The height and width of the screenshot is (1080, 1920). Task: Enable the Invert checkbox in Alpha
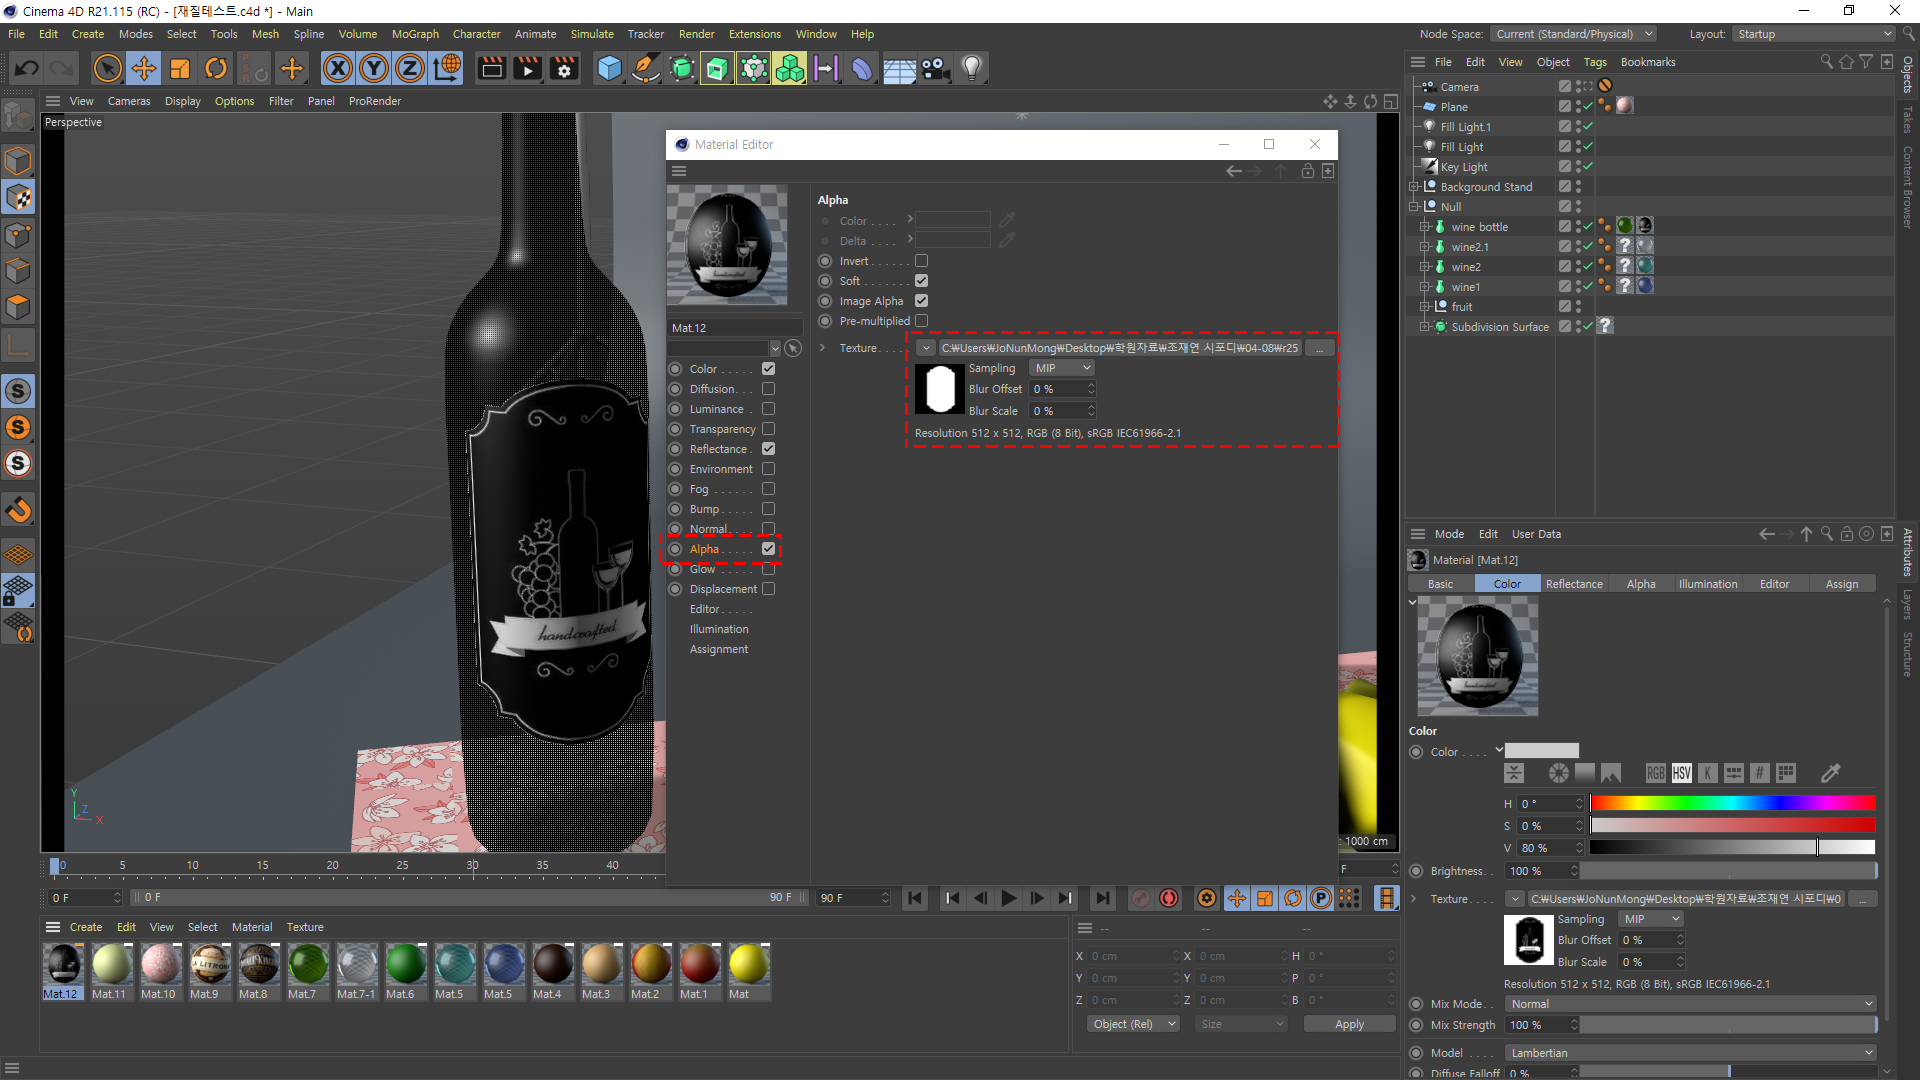click(x=921, y=261)
